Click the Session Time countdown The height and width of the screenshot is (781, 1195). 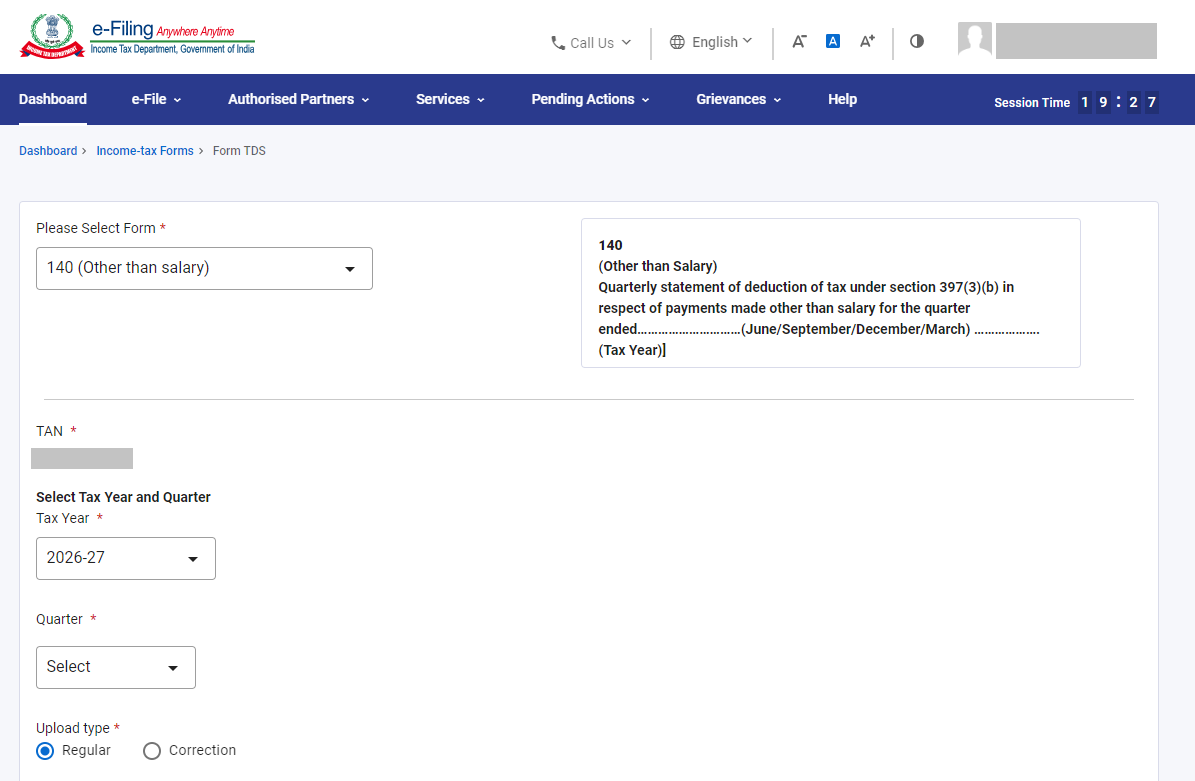tap(1076, 102)
